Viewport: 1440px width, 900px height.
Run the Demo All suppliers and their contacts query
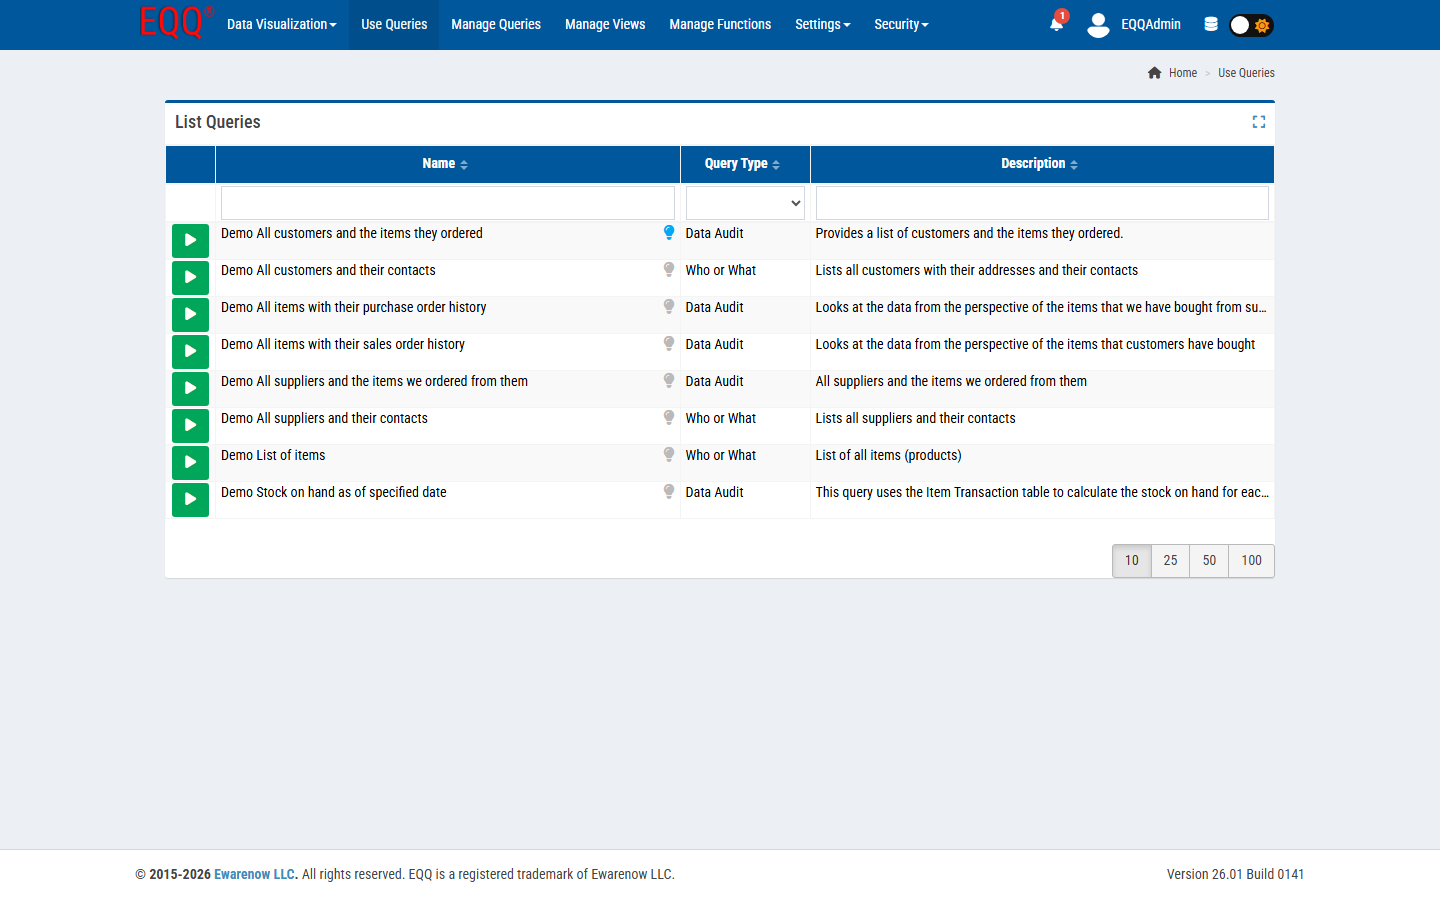[x=190, y=425]
